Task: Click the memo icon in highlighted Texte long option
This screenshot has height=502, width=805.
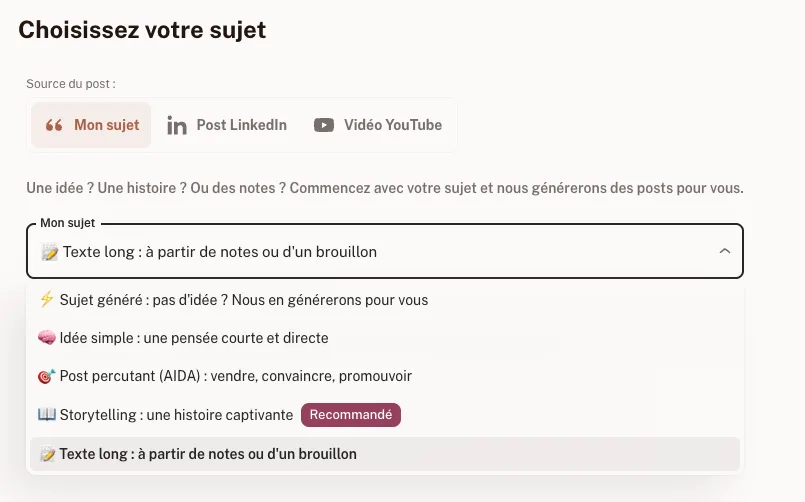Action: click(48, 454)
